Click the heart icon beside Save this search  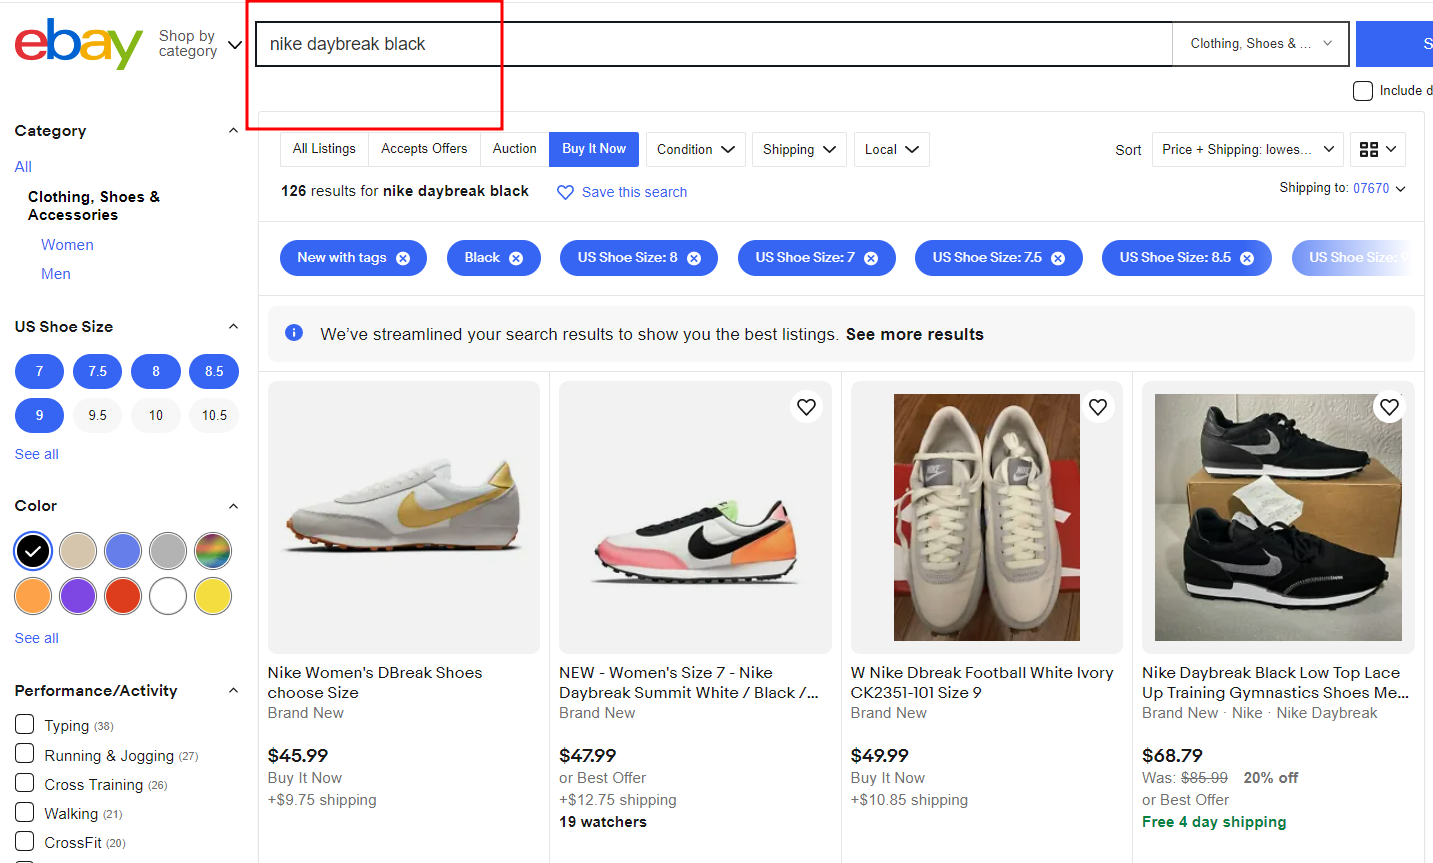(x=565, y=192)
